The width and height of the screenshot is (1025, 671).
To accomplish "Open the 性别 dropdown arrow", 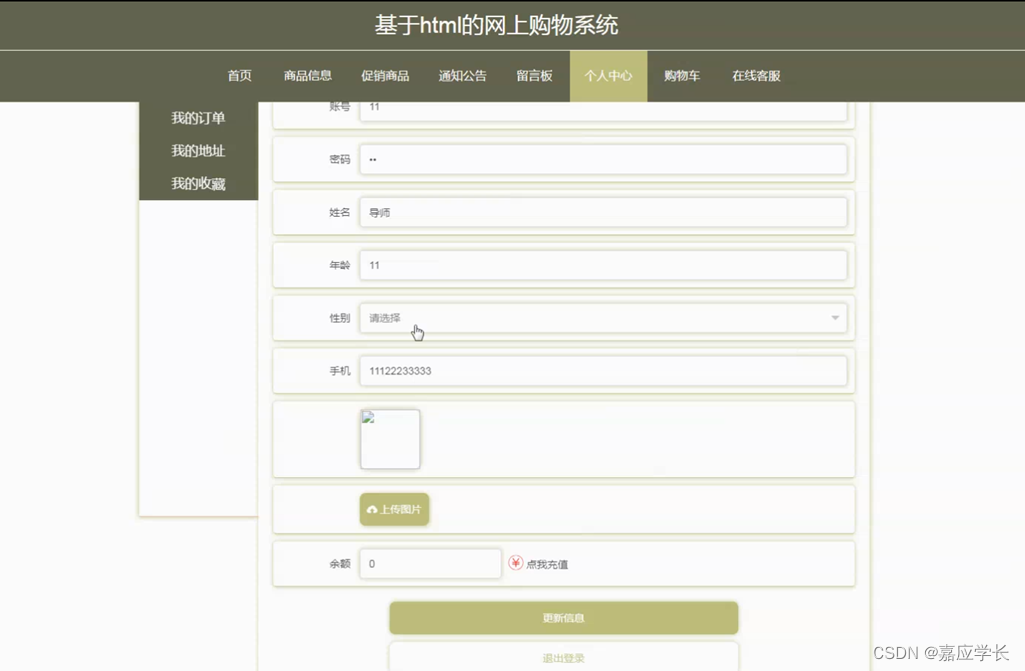I will click(x=835, y=318).
